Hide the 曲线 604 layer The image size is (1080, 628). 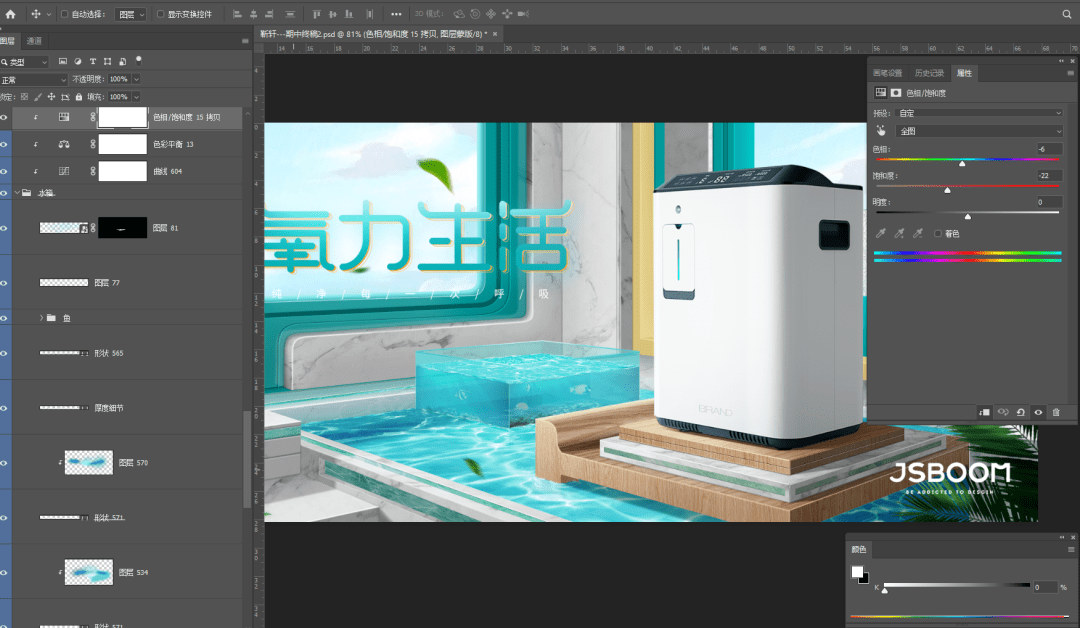tap(4, 171)
